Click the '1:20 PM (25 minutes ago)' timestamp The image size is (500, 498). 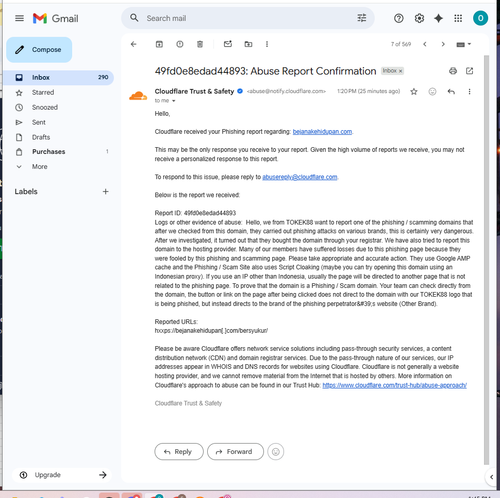tap(368, 91)
